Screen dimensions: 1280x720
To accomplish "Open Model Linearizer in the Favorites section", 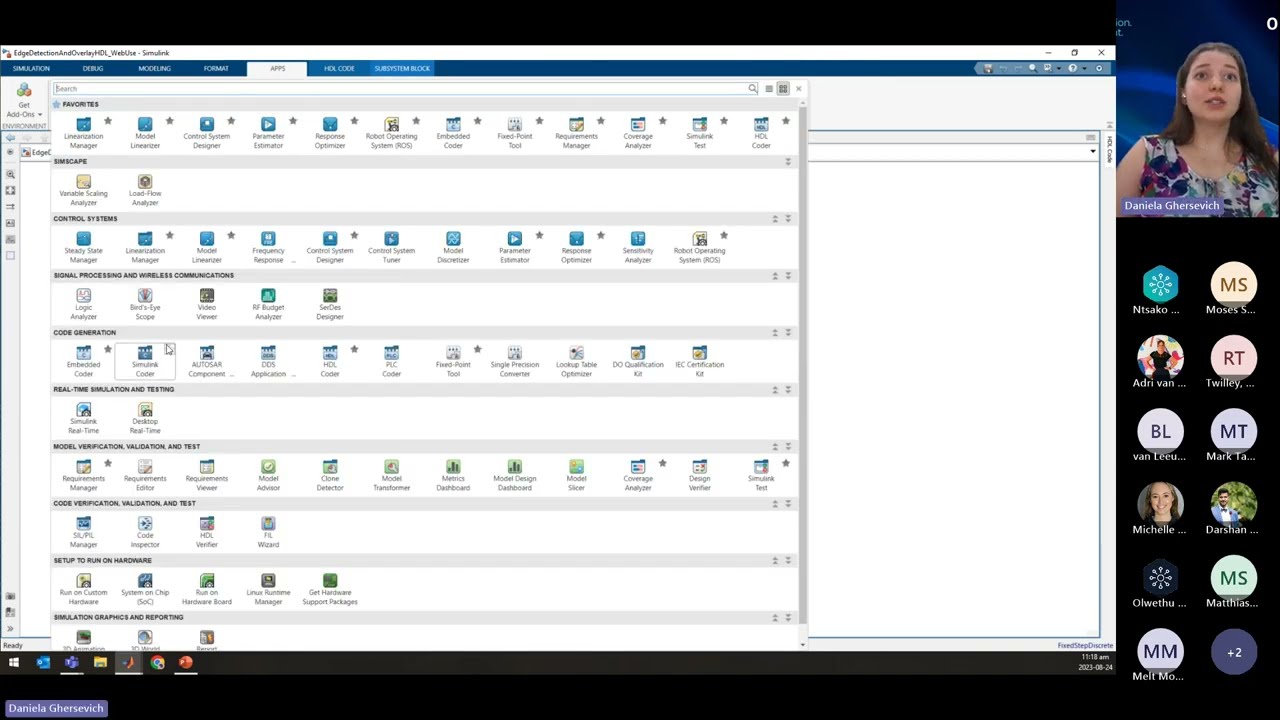I will [x=145, y=133].
